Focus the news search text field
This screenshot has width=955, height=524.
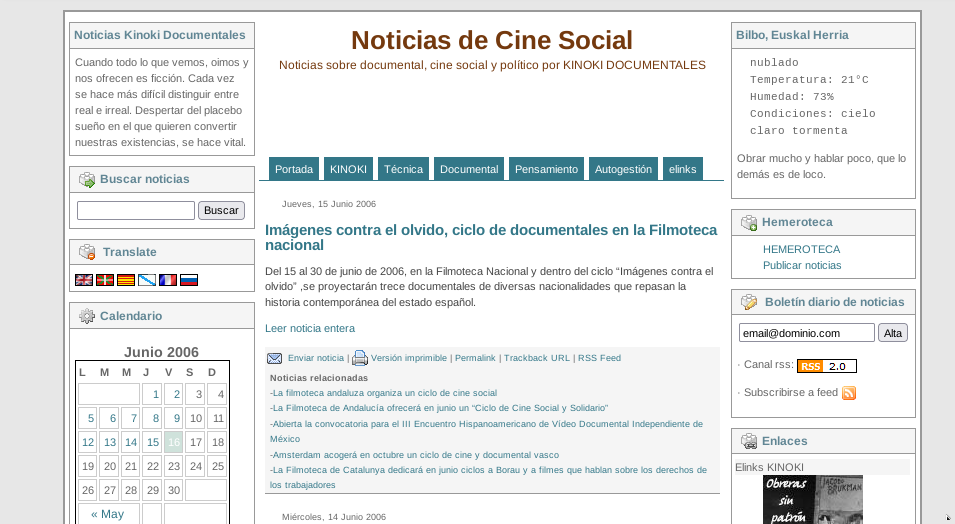pos(136,210)
